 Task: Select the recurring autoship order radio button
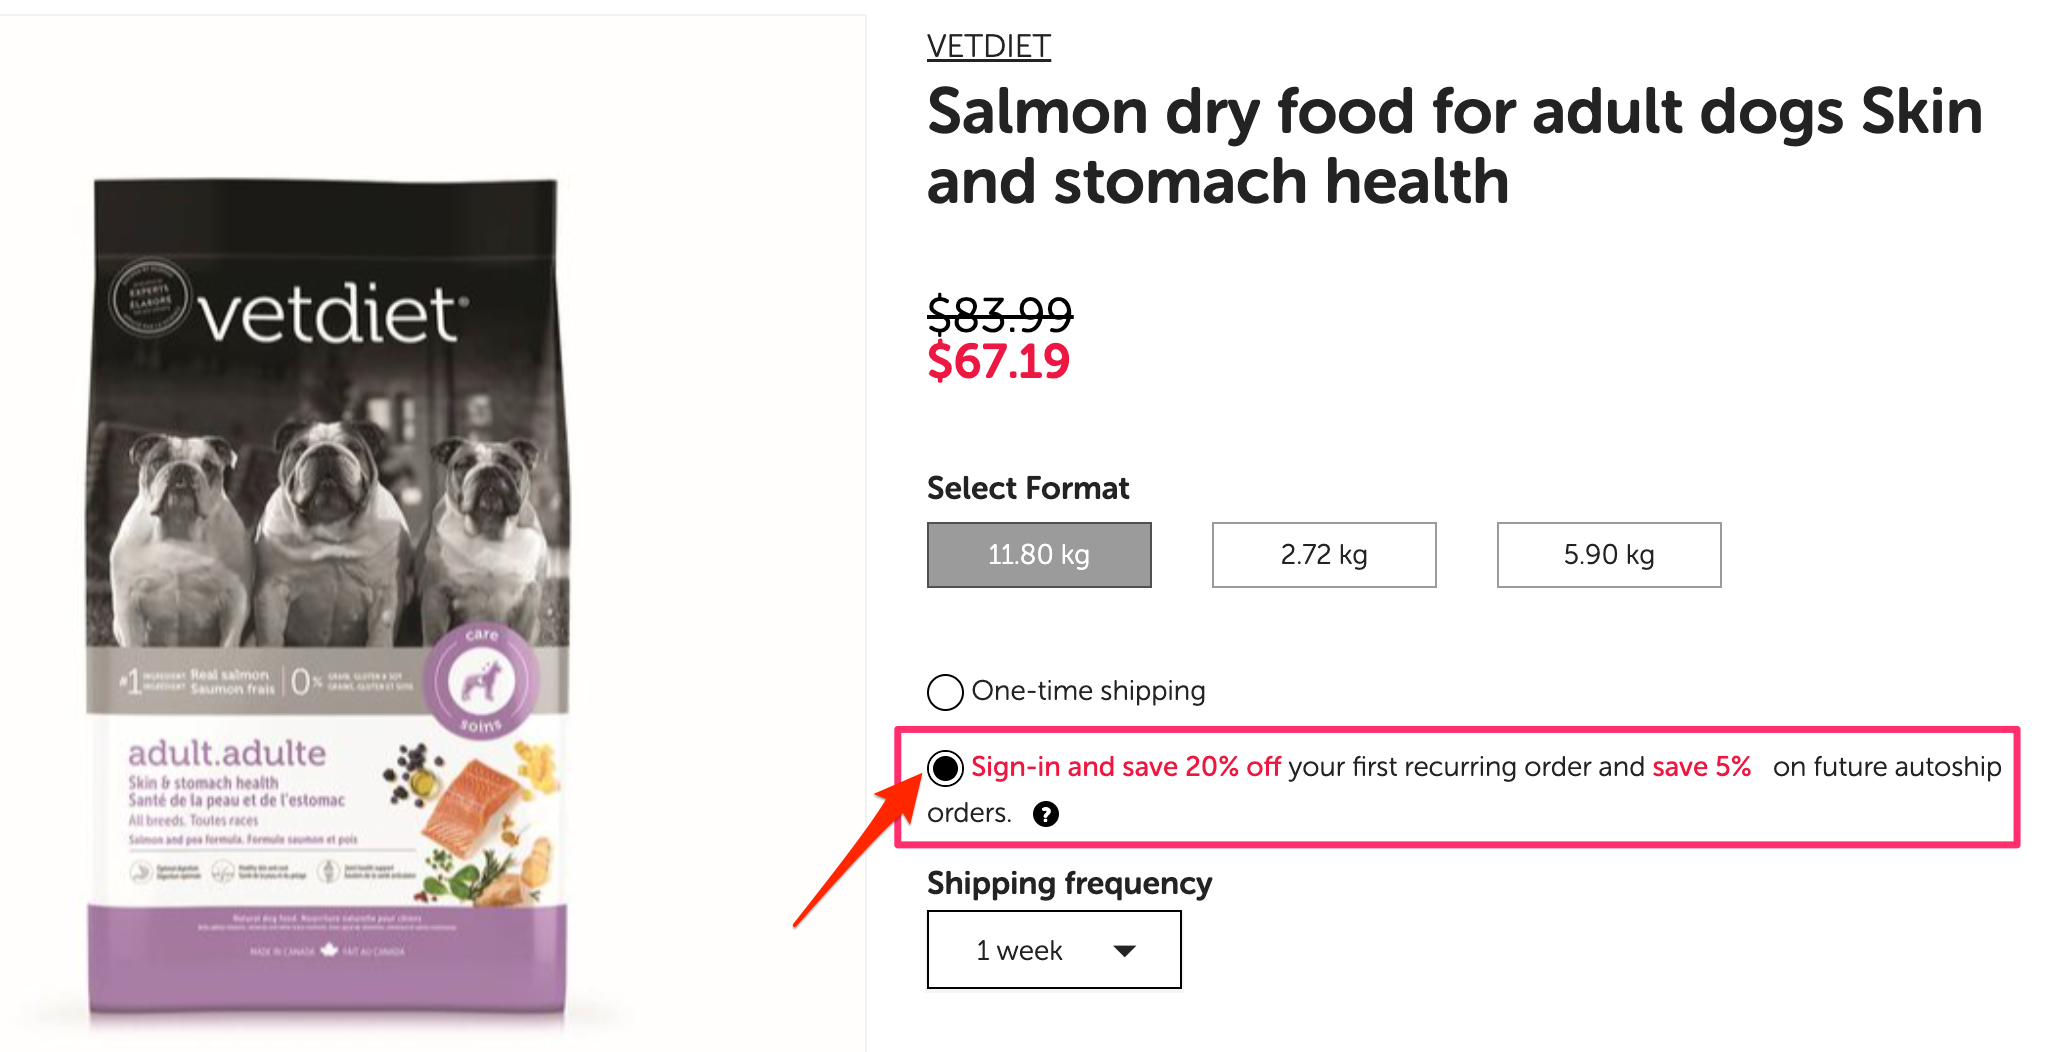(945, 768)
